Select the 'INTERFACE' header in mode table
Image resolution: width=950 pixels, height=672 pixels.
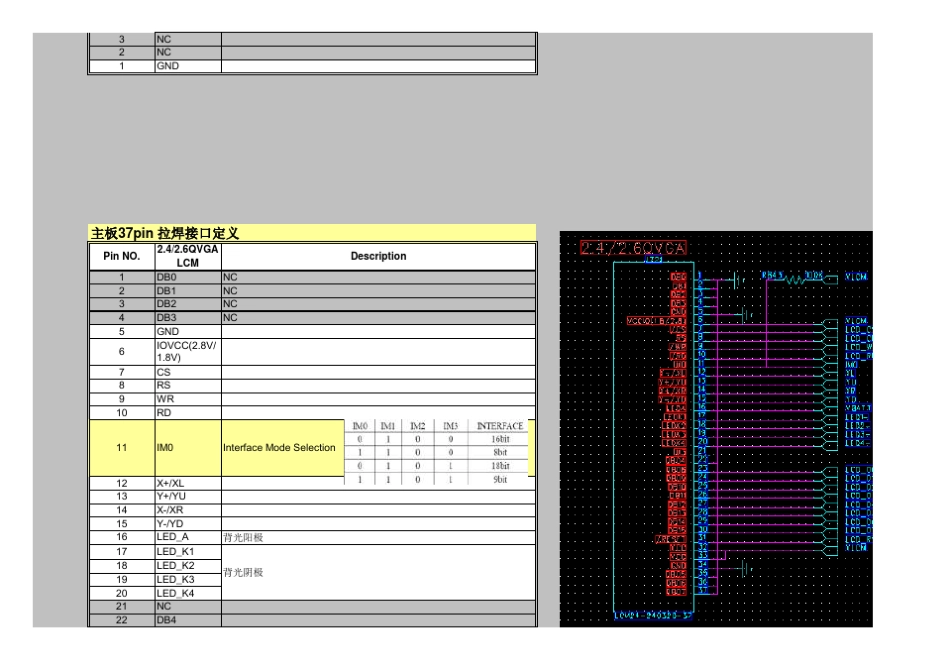(500, 426)
